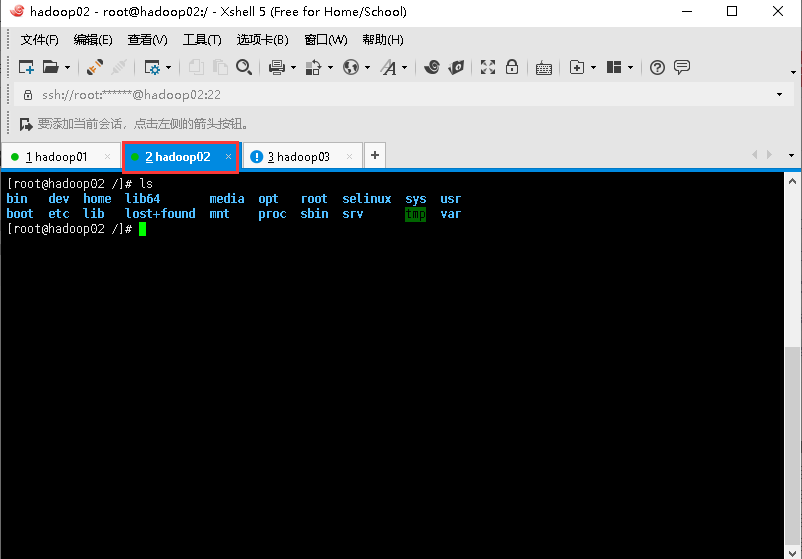Open the 窗口(W) menu
Viewport: 802px width, 559px height.
[325, 40]
